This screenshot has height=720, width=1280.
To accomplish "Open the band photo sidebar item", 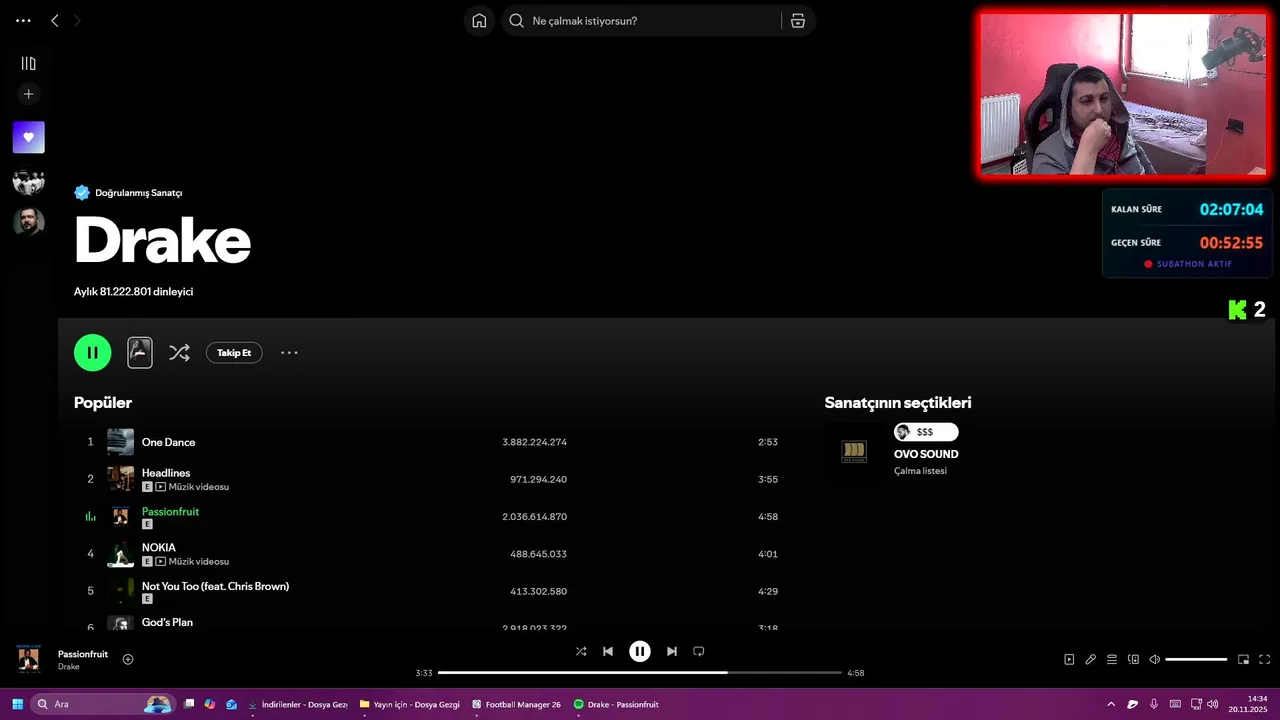I will click(28, 181).
